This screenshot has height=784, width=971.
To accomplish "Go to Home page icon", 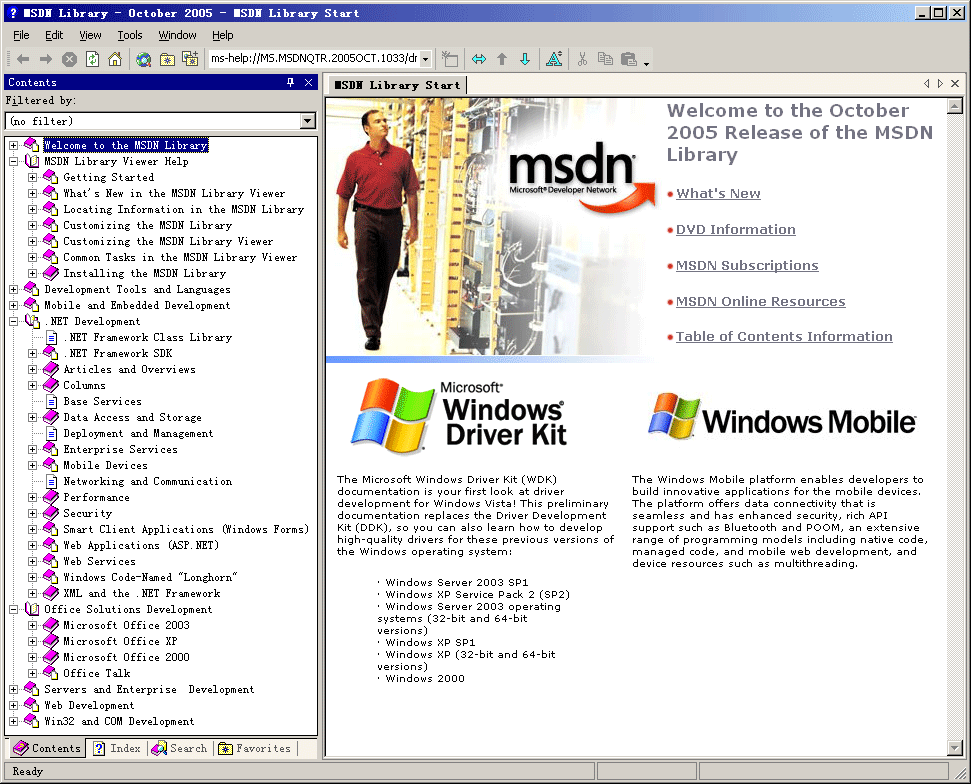I will [x=115, y=59].
